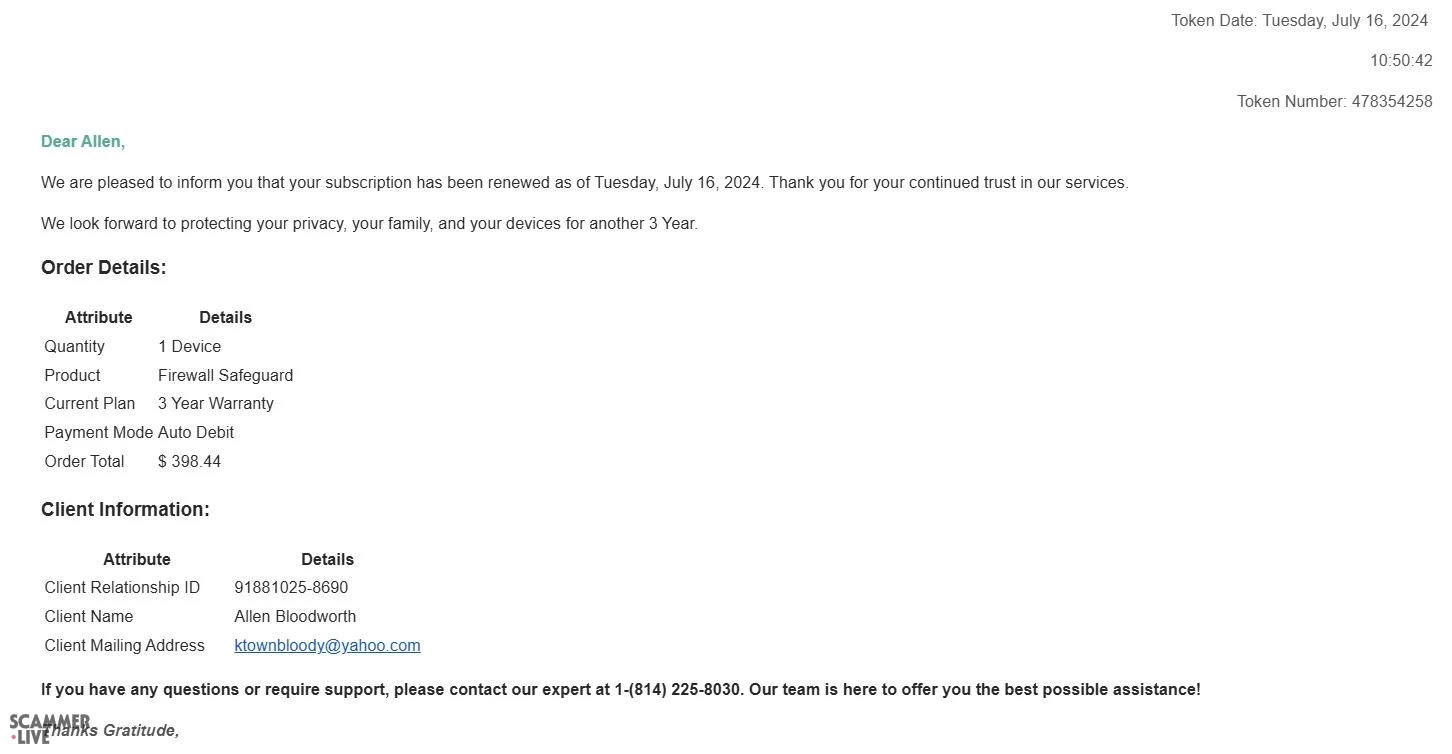
Task: Click the Token Number 478354258 text
Action: (1334, 102)
